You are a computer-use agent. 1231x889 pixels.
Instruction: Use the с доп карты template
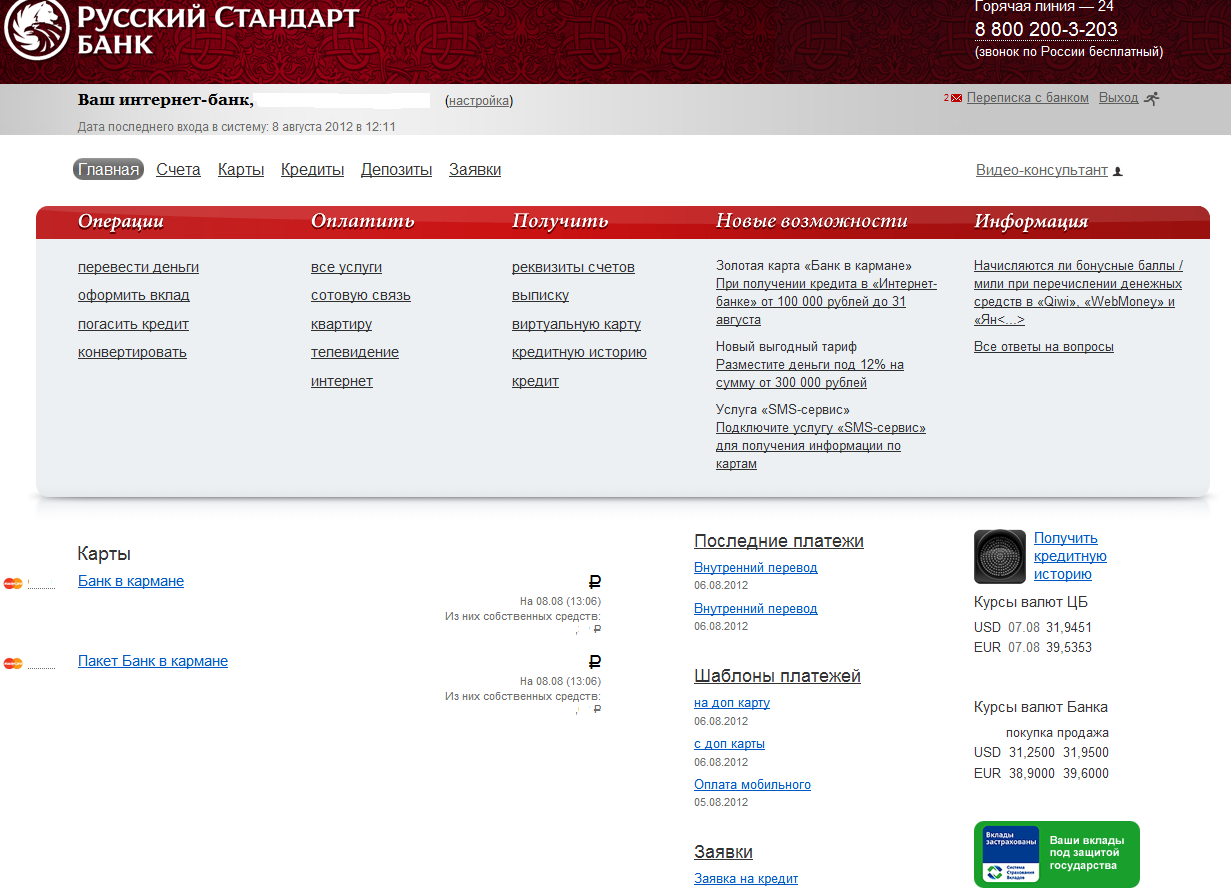click(x=729, y=744)
